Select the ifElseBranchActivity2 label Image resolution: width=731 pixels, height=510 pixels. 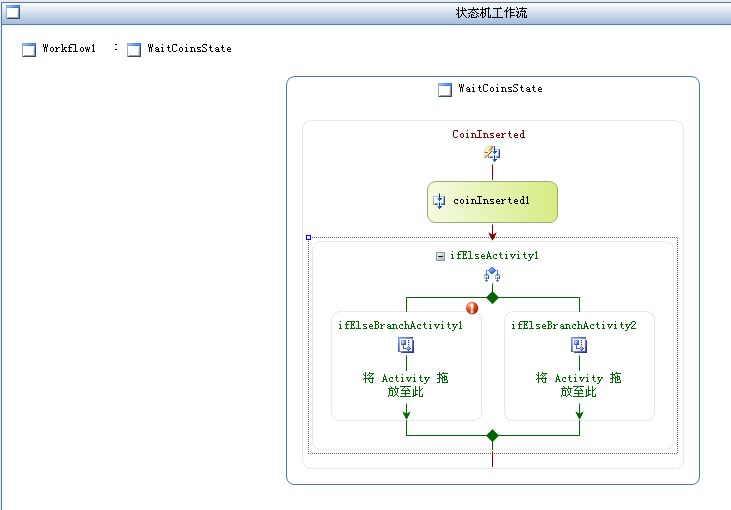click(x=573, y=325)
